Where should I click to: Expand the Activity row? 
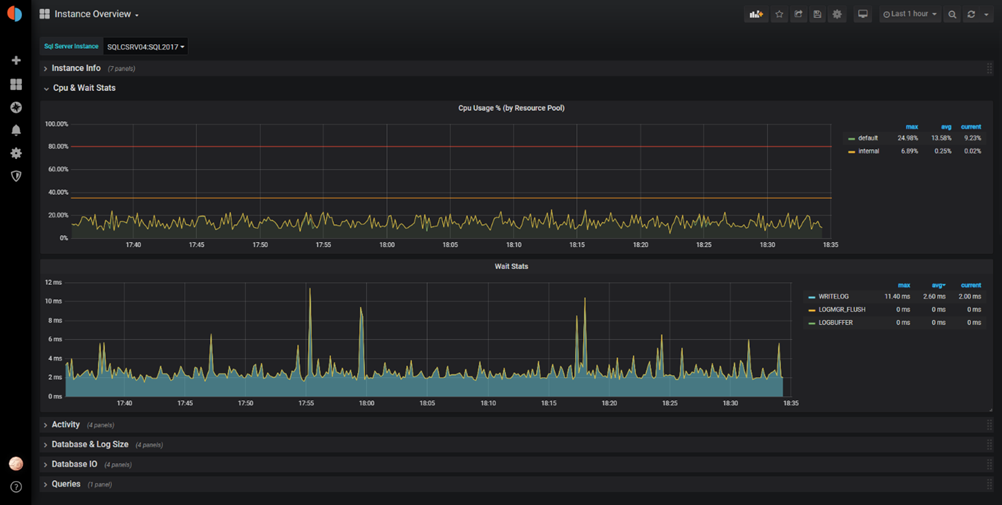coord(66,424)
